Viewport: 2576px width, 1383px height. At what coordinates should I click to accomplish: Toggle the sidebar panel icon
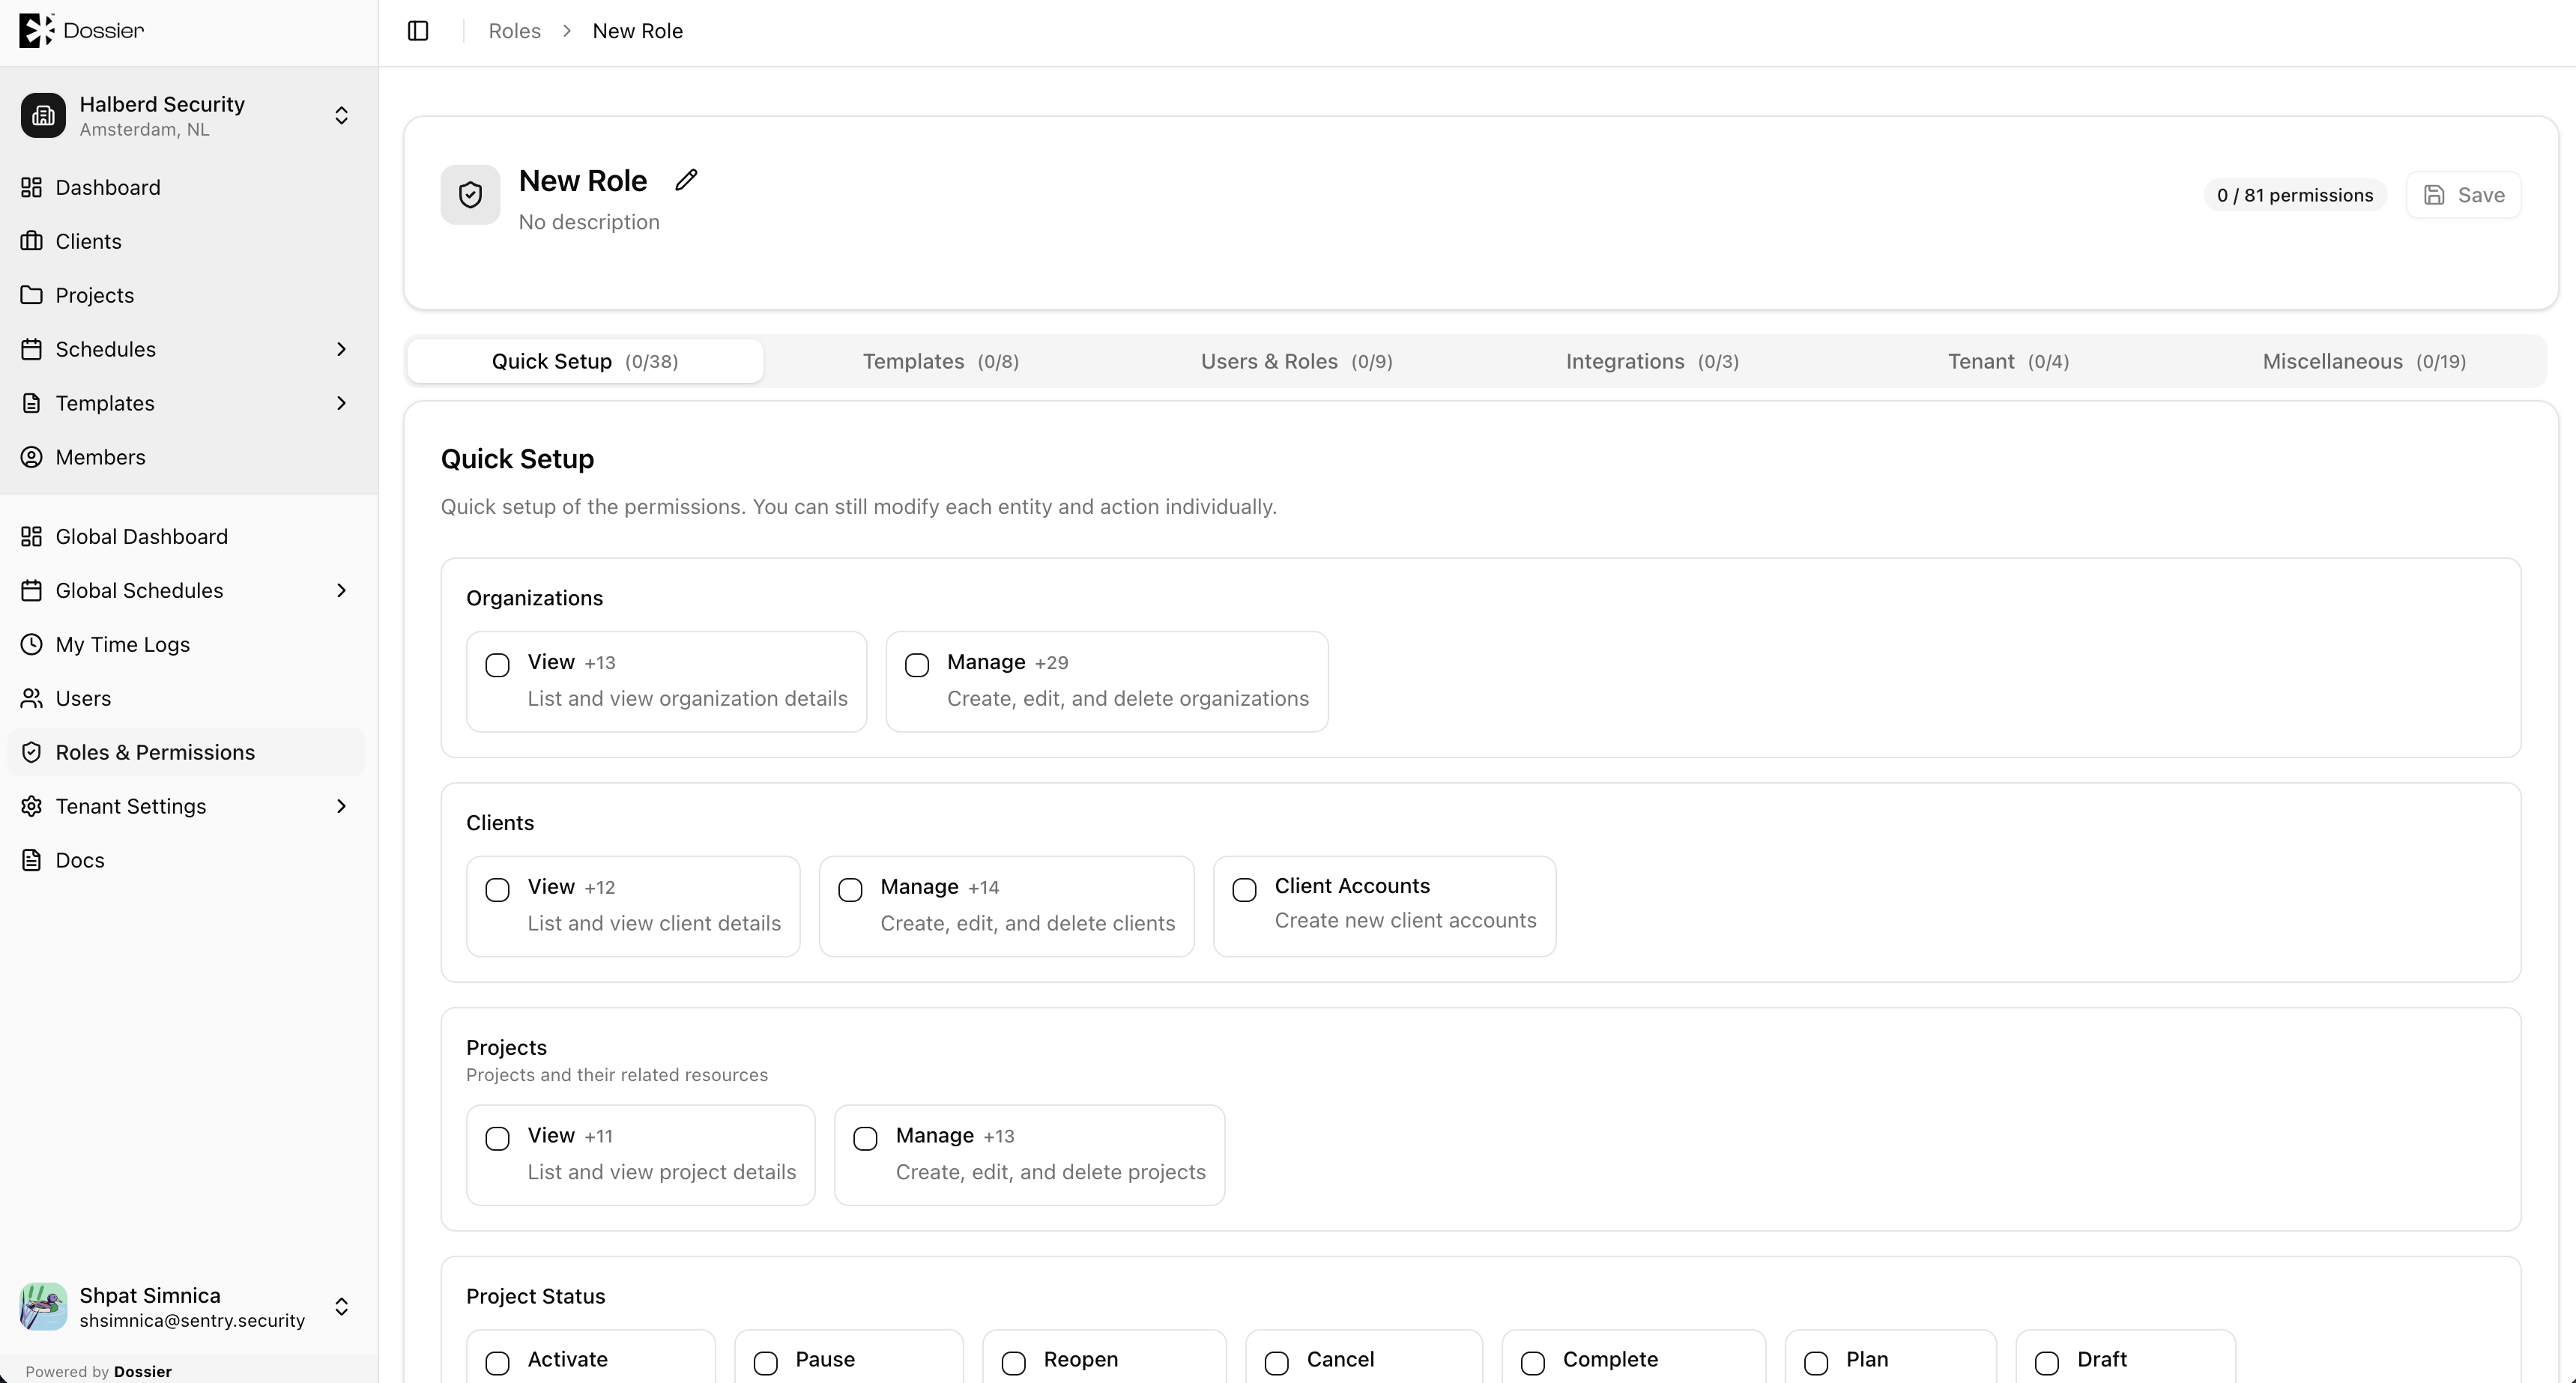point(418,31)
